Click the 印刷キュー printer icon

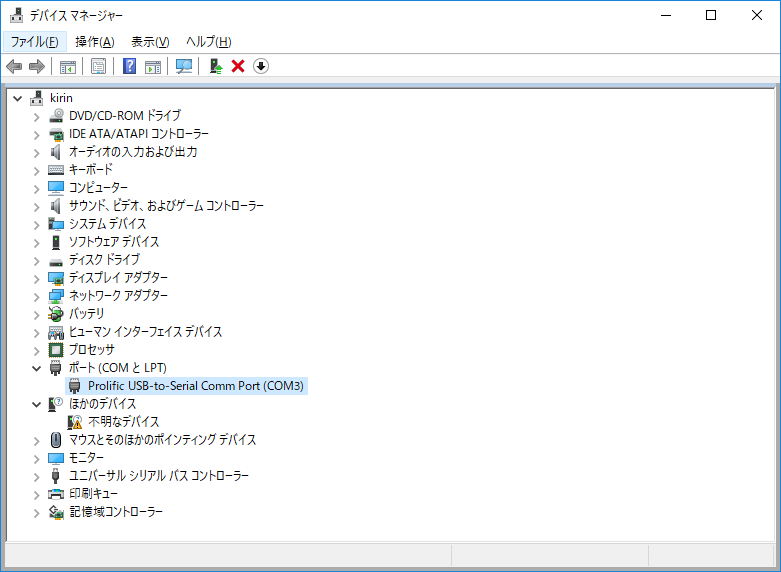pyautogui.click(x=56, y=494)
